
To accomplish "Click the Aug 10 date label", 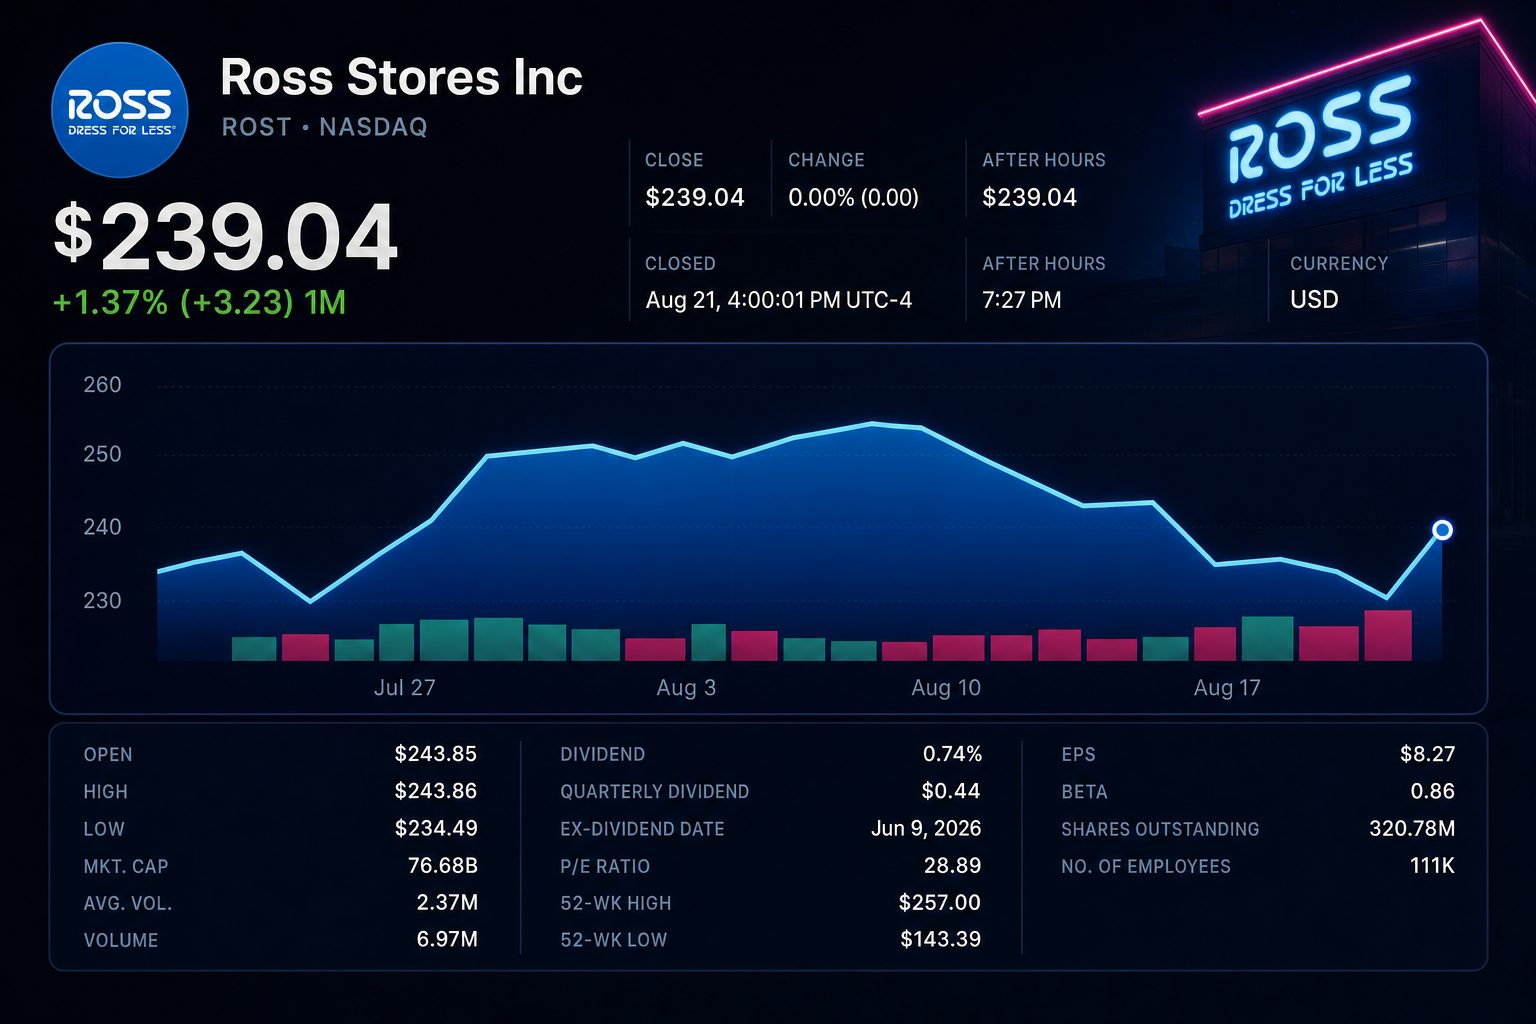I will coord(946,688).
